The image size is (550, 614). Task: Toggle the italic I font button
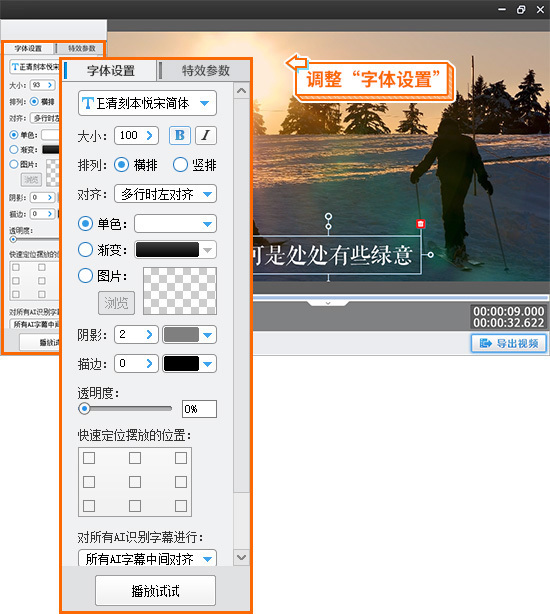[206, 135]
